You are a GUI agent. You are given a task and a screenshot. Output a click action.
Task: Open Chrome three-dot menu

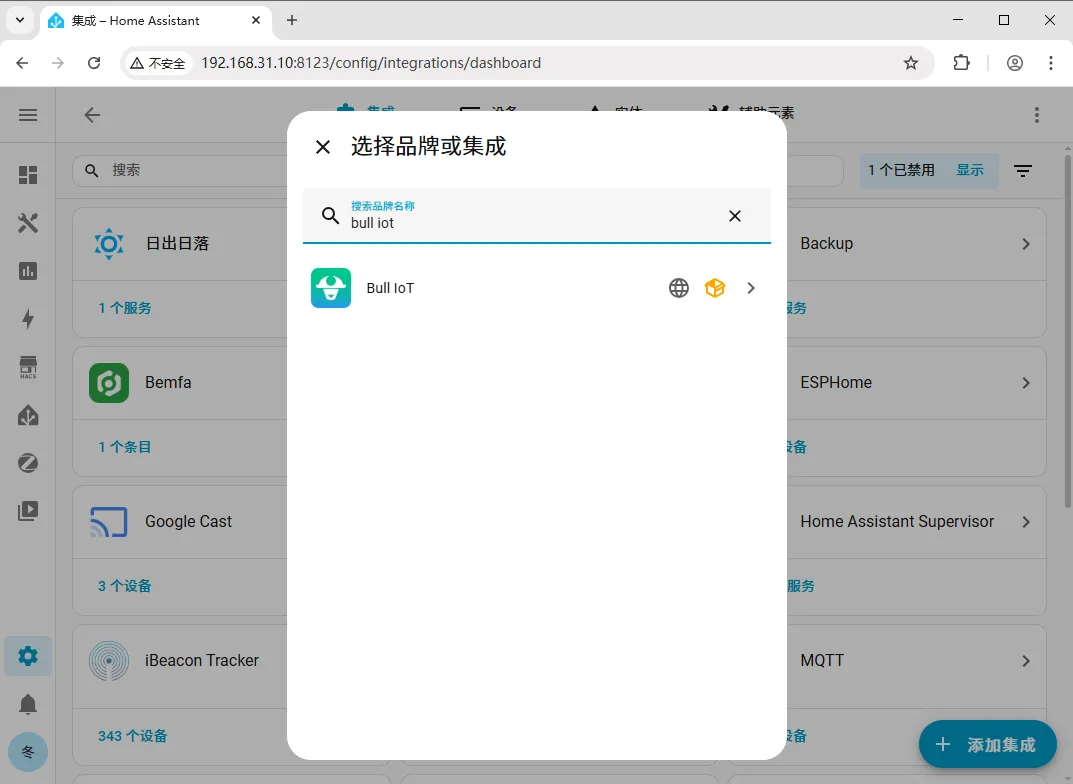tap(1050, 63)
